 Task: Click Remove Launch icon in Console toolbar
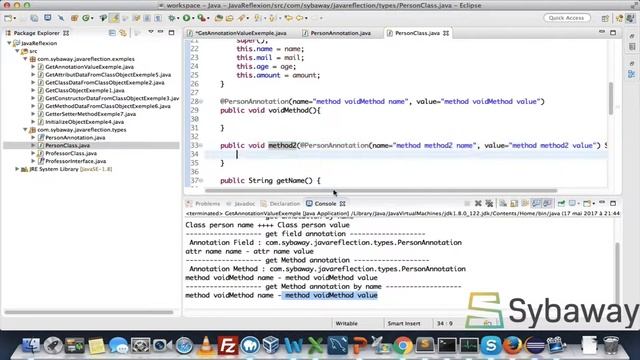pyautogui.click(x=478, y=203)
